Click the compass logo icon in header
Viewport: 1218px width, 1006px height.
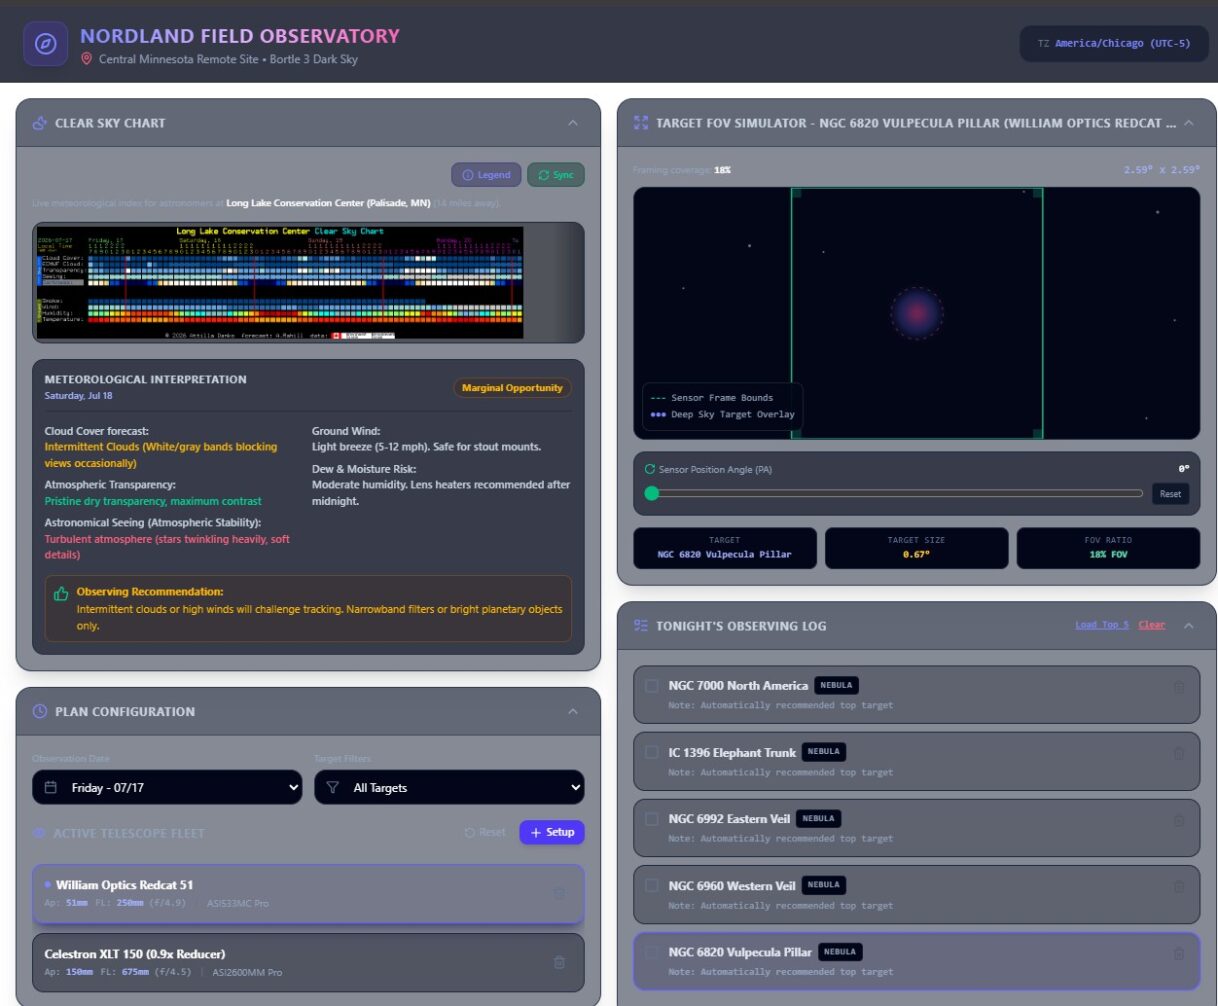tap(46, 44)
